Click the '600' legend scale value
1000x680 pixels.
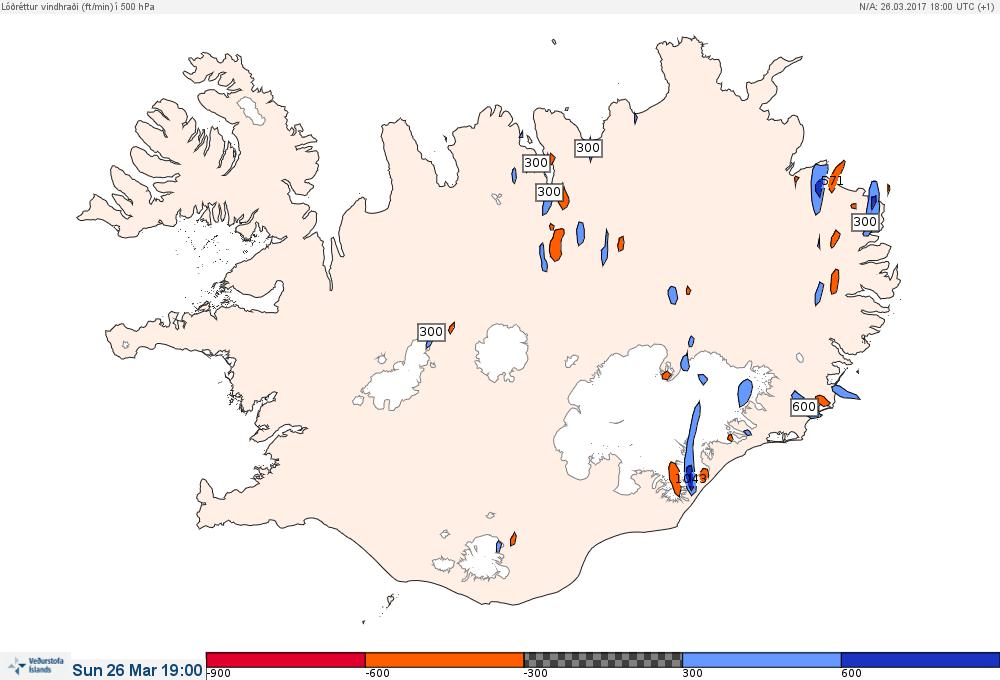[851, 674]
